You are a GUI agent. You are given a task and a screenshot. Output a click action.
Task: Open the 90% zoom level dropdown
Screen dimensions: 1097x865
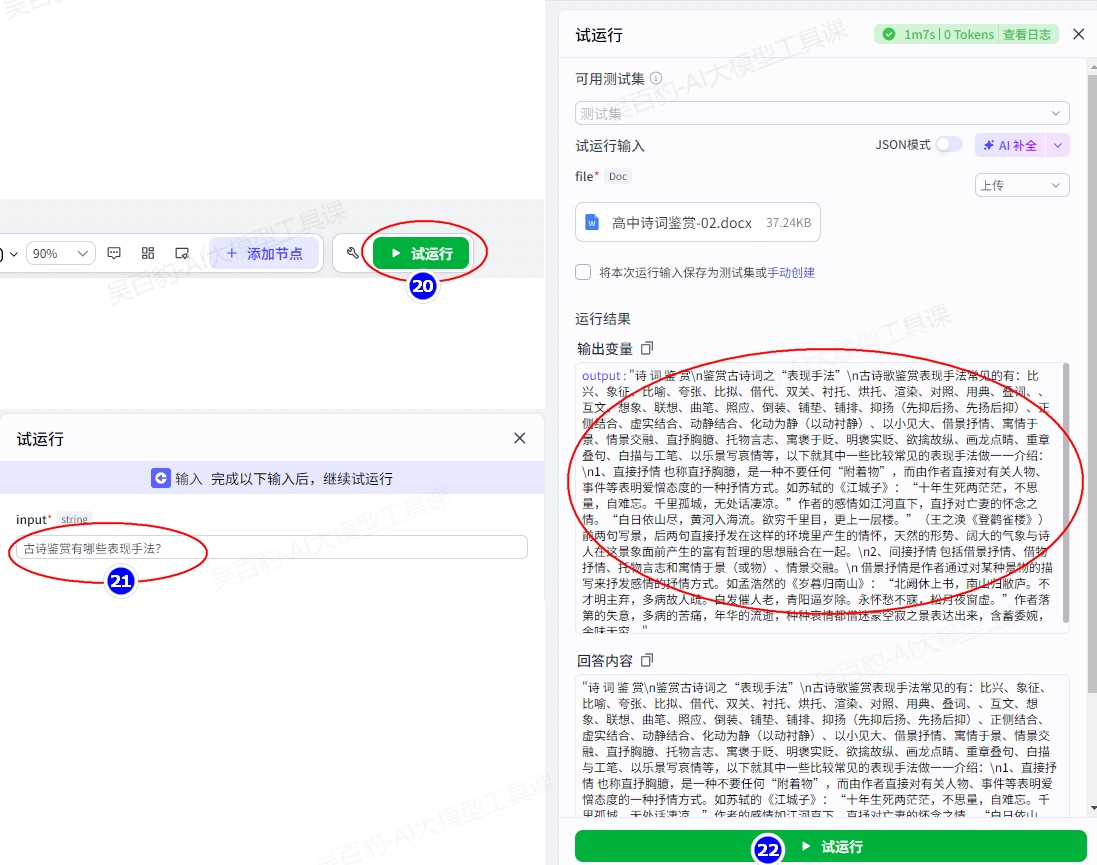60,253
